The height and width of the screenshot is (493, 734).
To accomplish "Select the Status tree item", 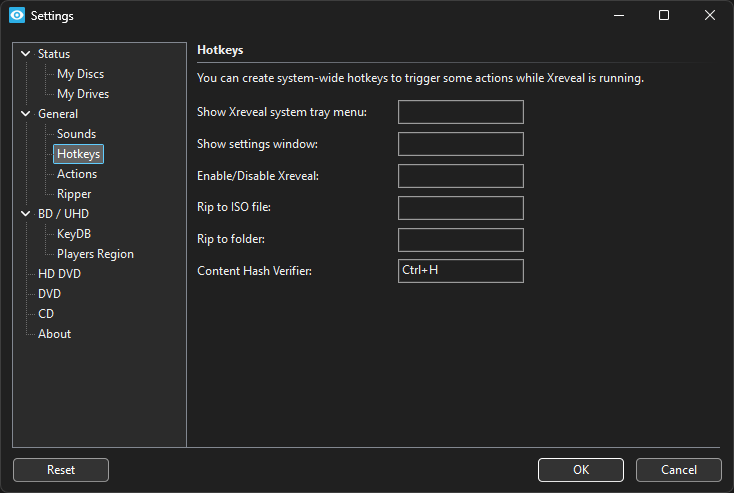I will tap(54, 54).
